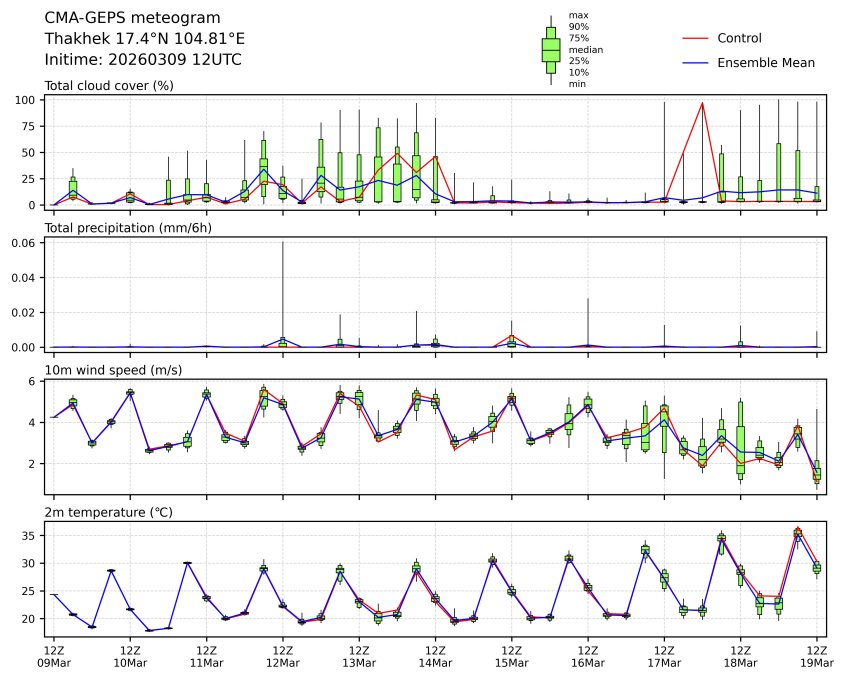Click the median label in boxplot legend
845x680 pixels.
click(585, 49)
